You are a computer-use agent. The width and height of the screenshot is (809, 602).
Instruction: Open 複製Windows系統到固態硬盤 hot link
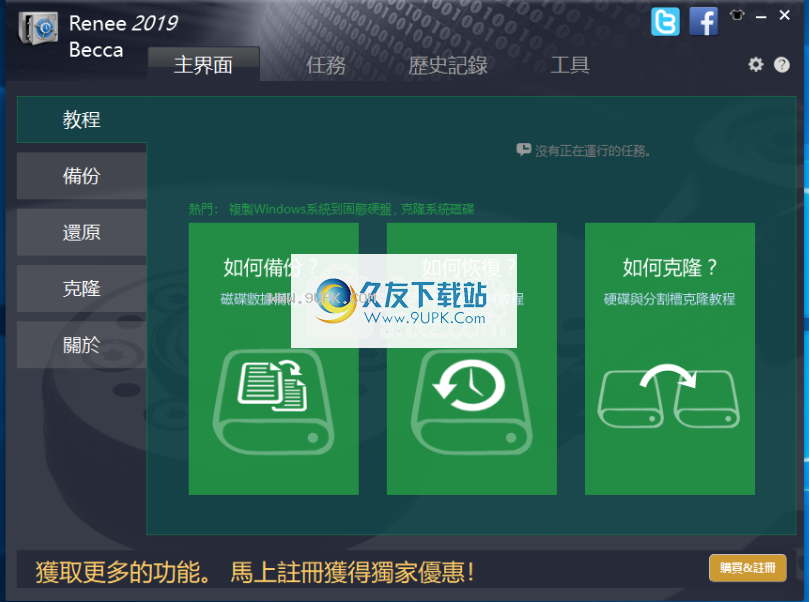pos(310,209)
